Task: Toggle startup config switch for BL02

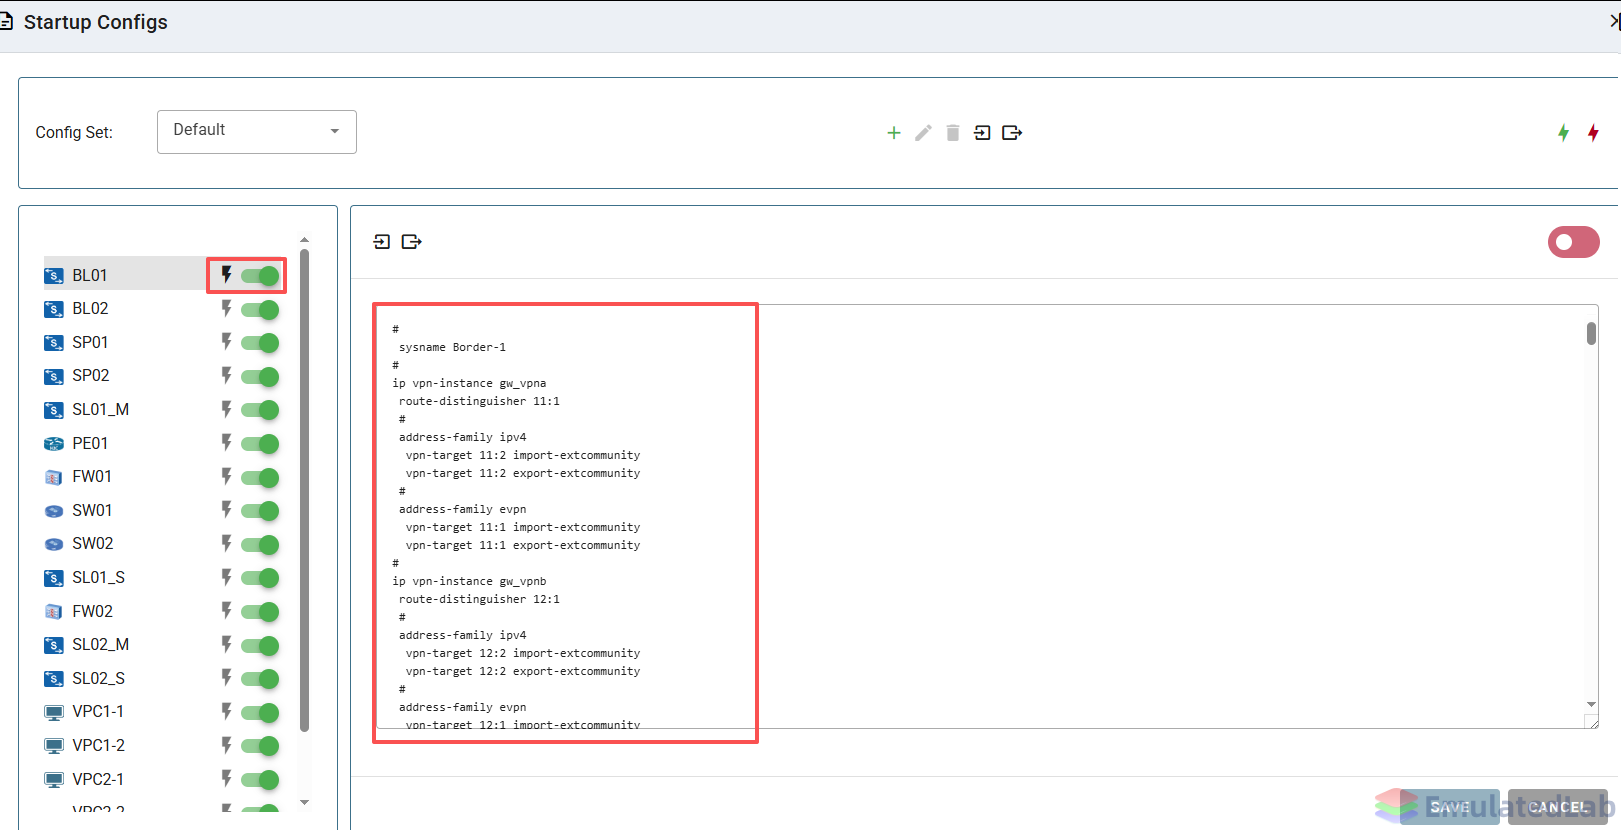Action: coord(260,310)
